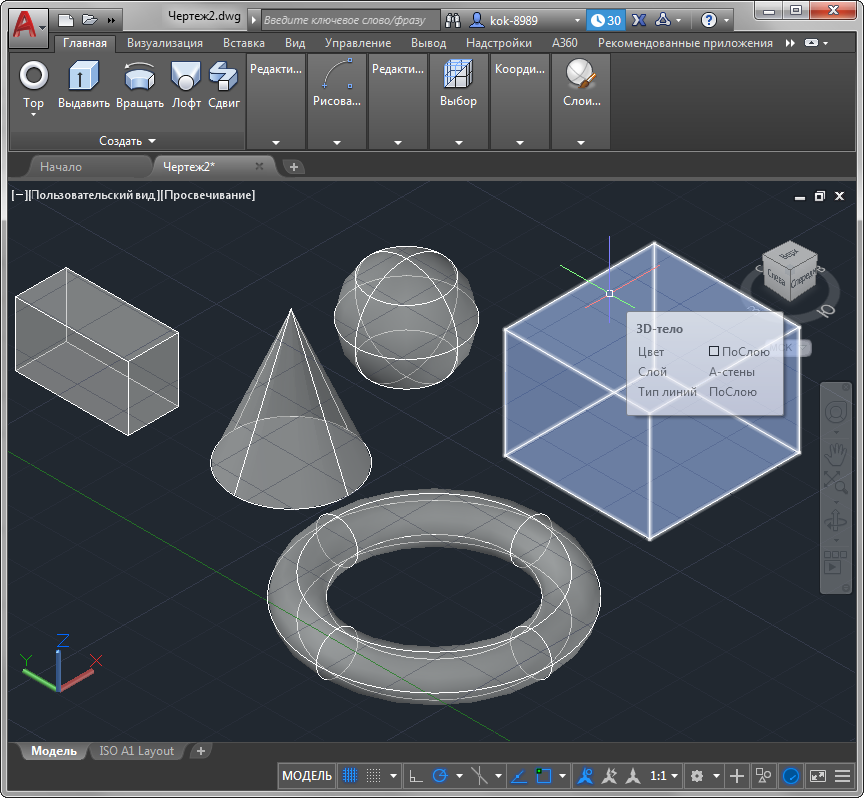Screen dimensions: 864x798
Task: Toggle grid display in status bar
Action: (x=350, y=776)
